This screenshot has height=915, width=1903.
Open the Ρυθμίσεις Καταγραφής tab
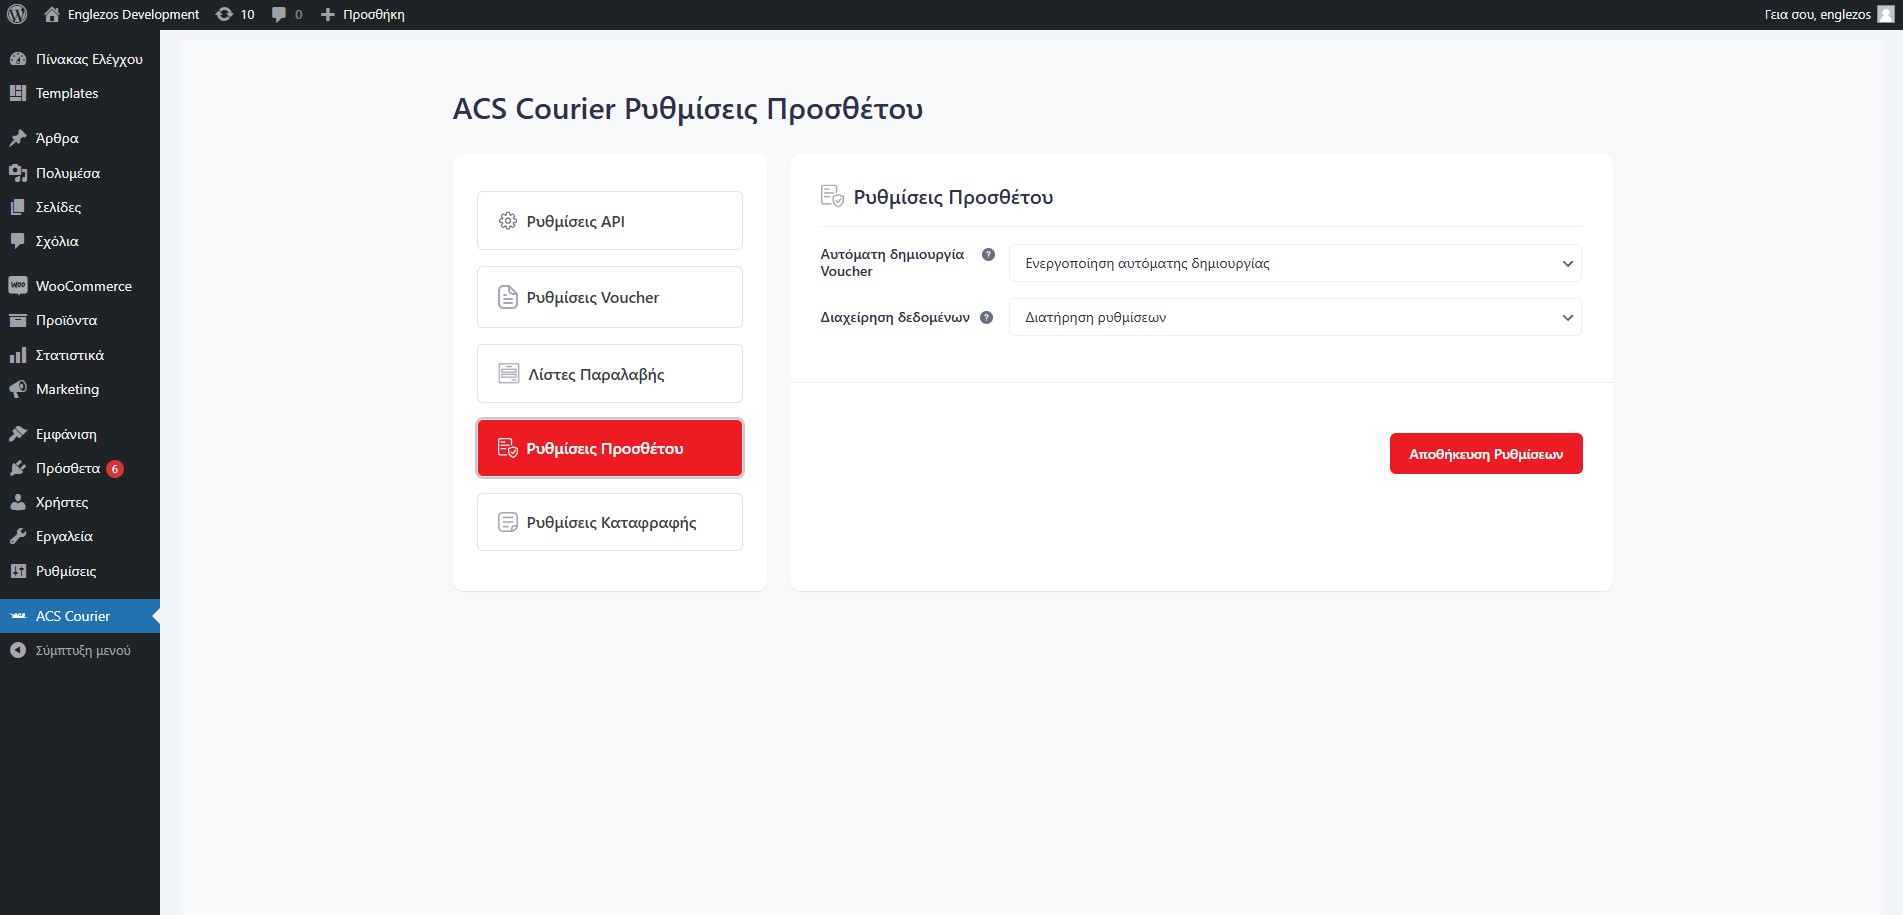pyautogui.click(x=610, y=522)
